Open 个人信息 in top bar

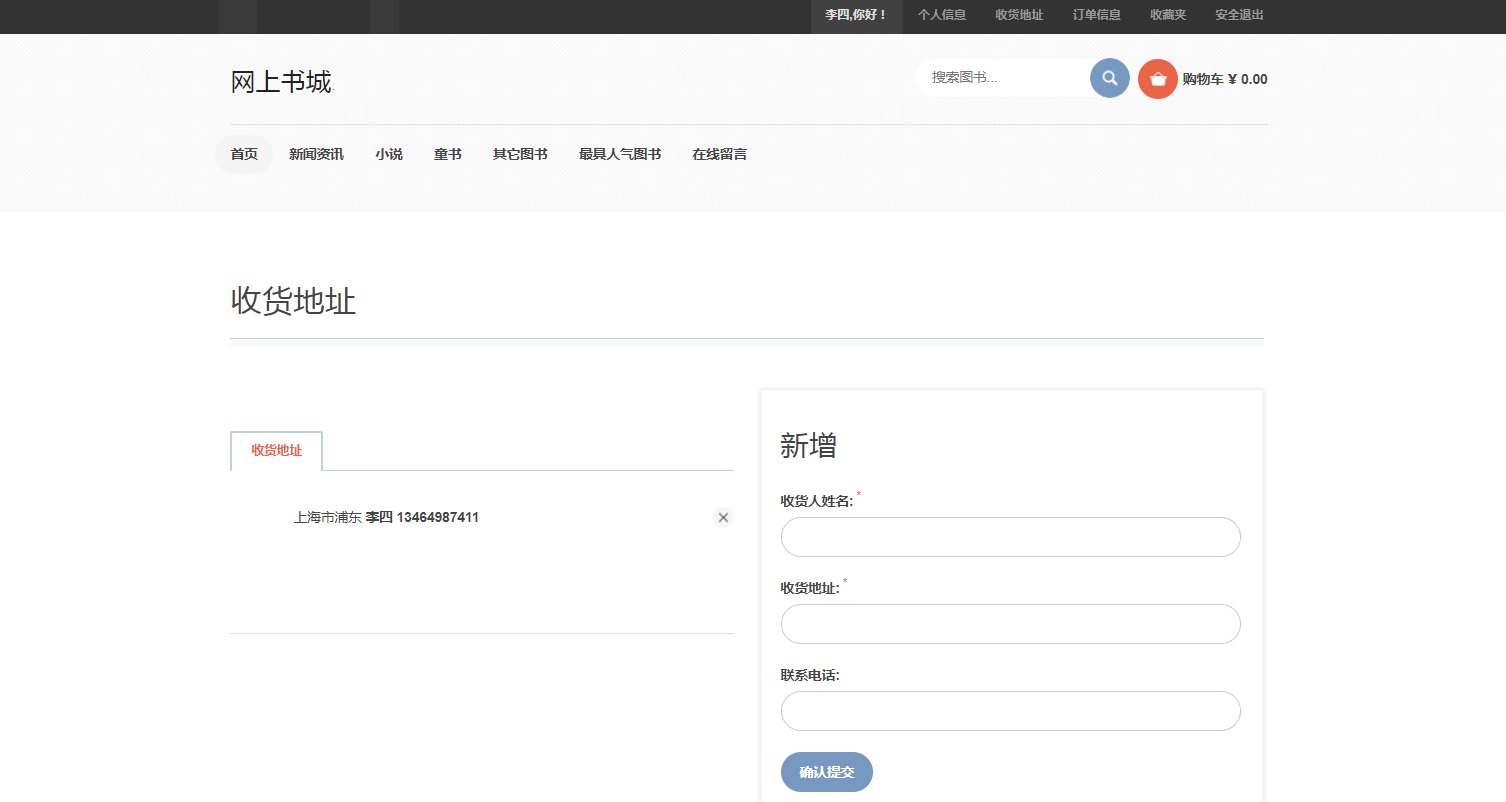[942, 15]
